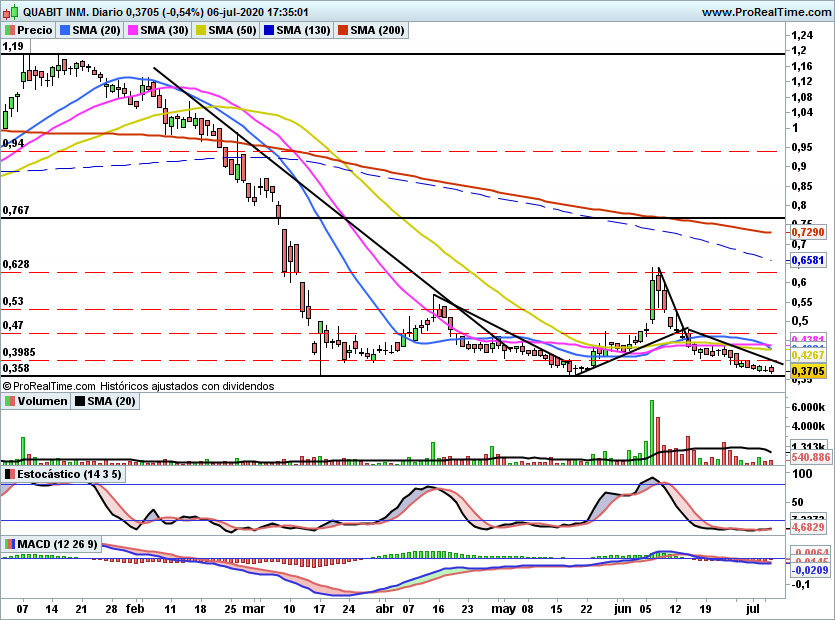Click the MACD indicator icon
Screen dimensions: 835x620
[10, 544]
